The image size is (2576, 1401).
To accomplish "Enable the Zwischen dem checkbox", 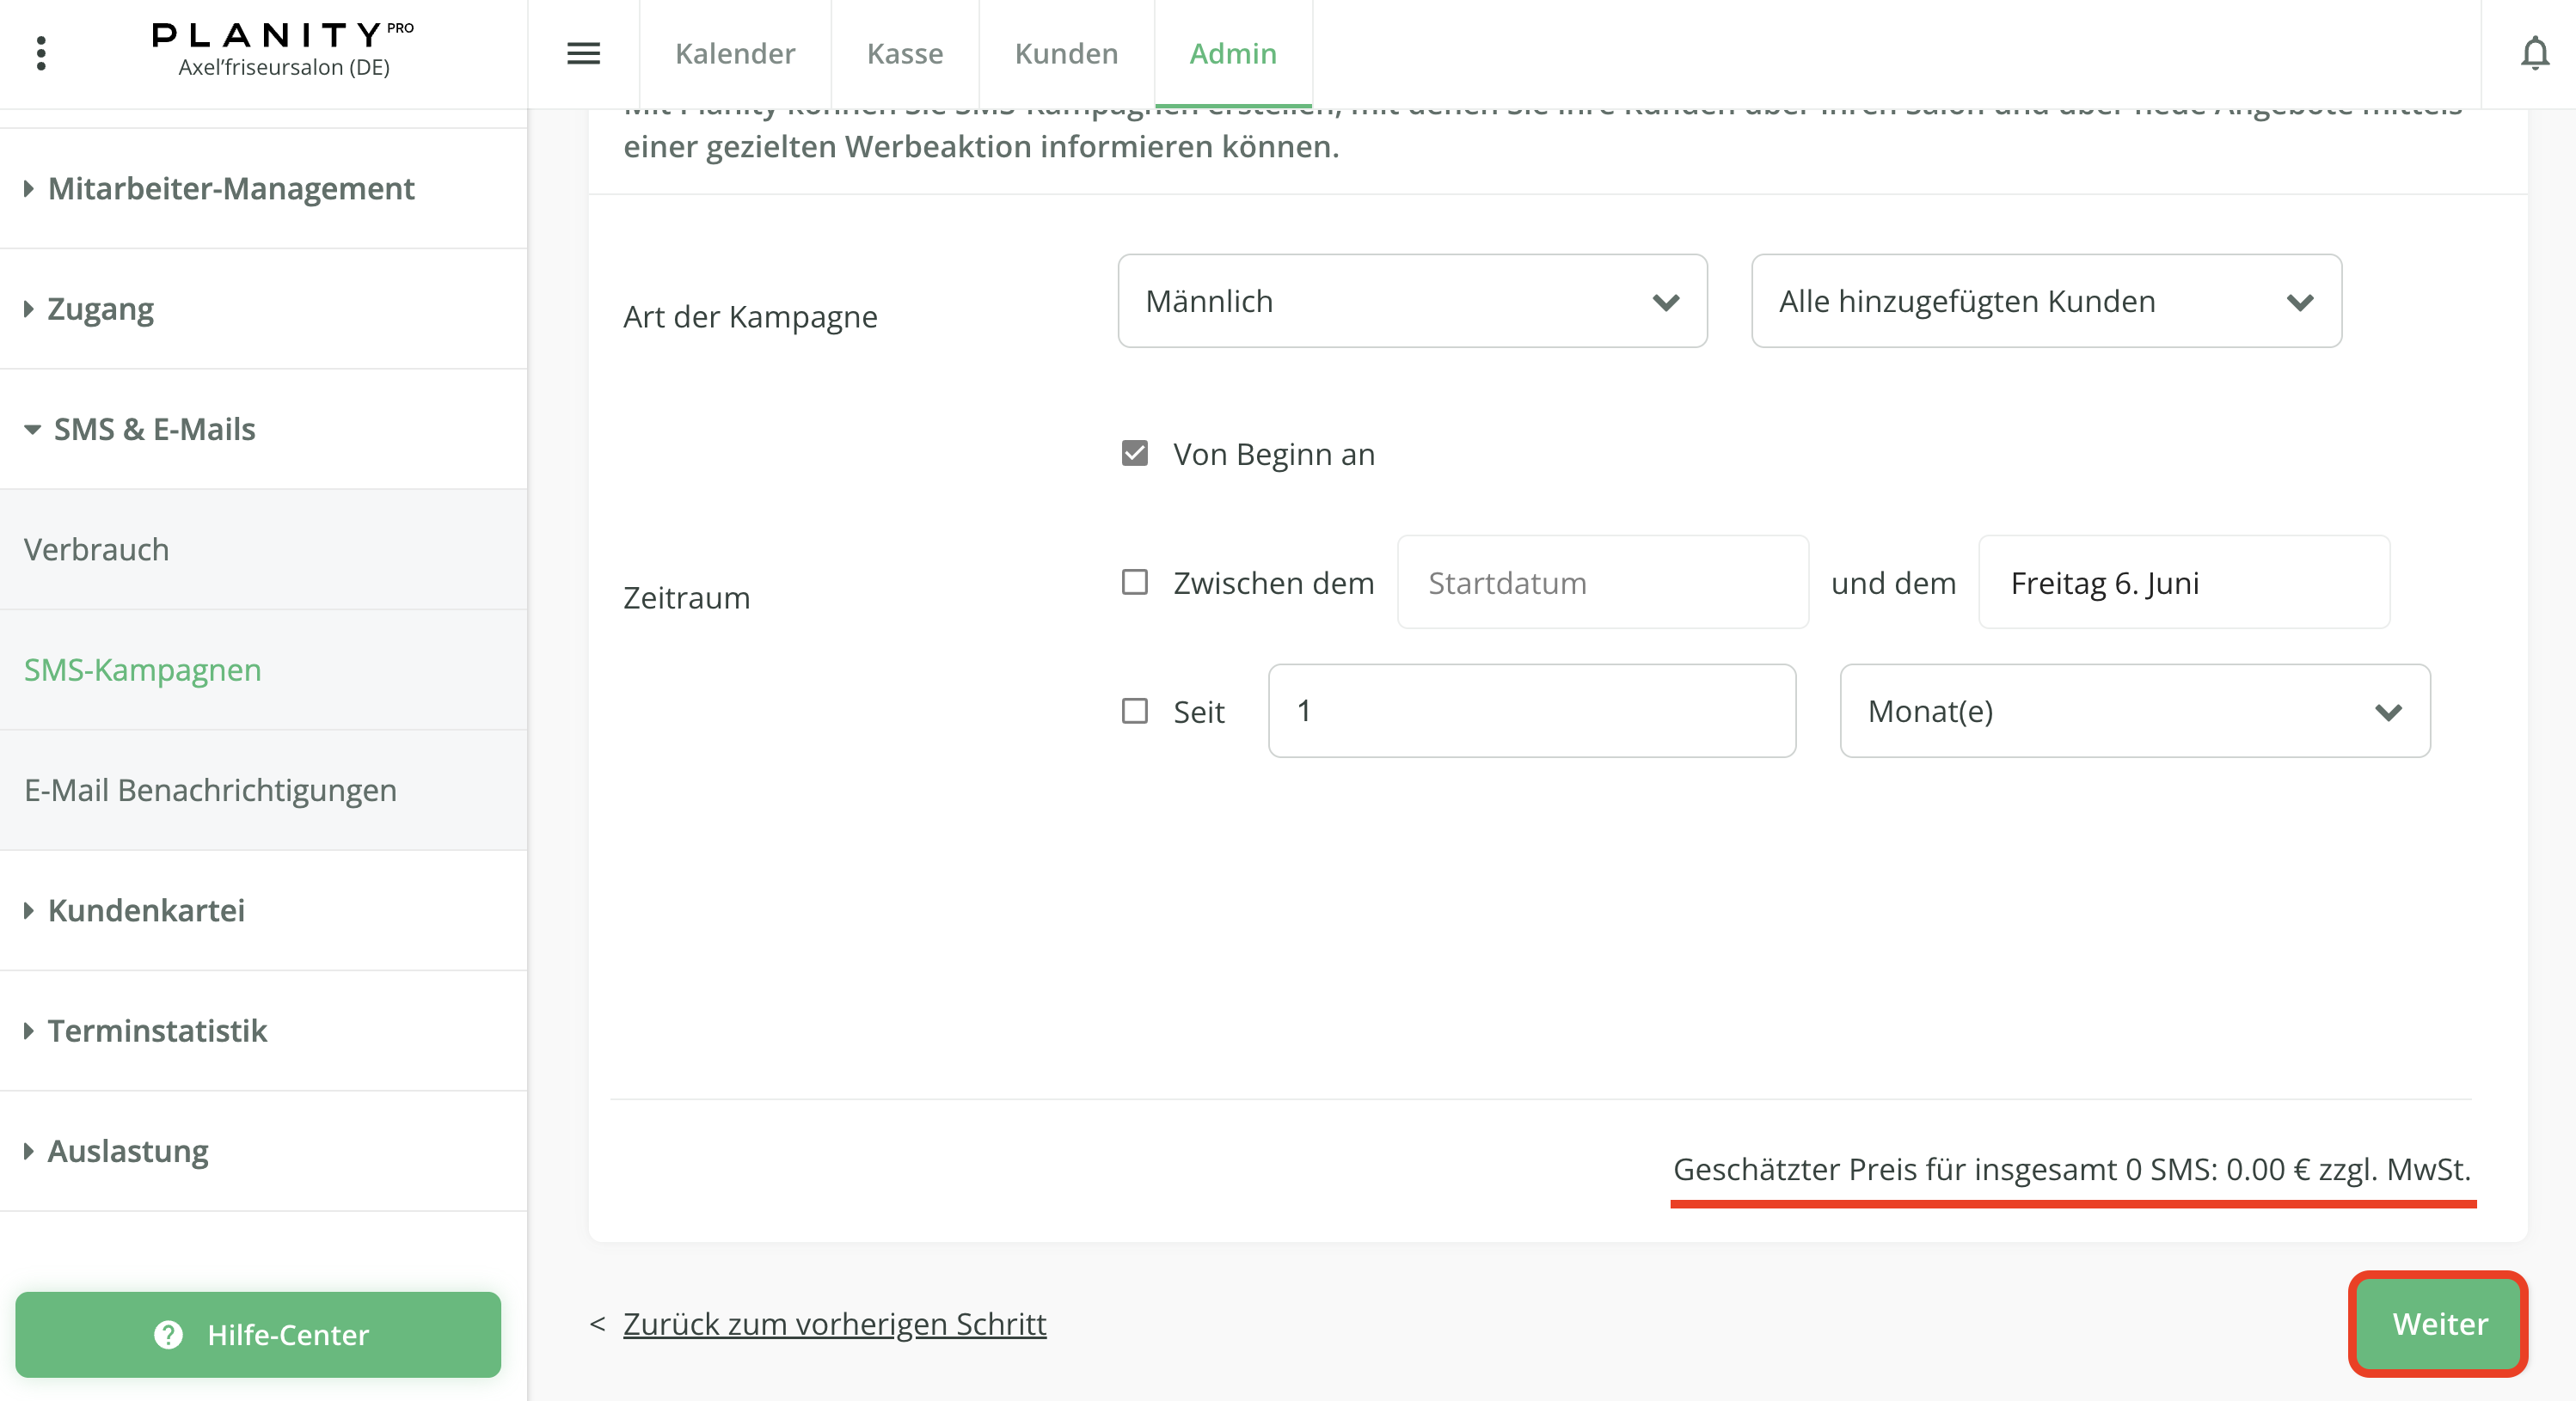I will tap(1134, 582).
